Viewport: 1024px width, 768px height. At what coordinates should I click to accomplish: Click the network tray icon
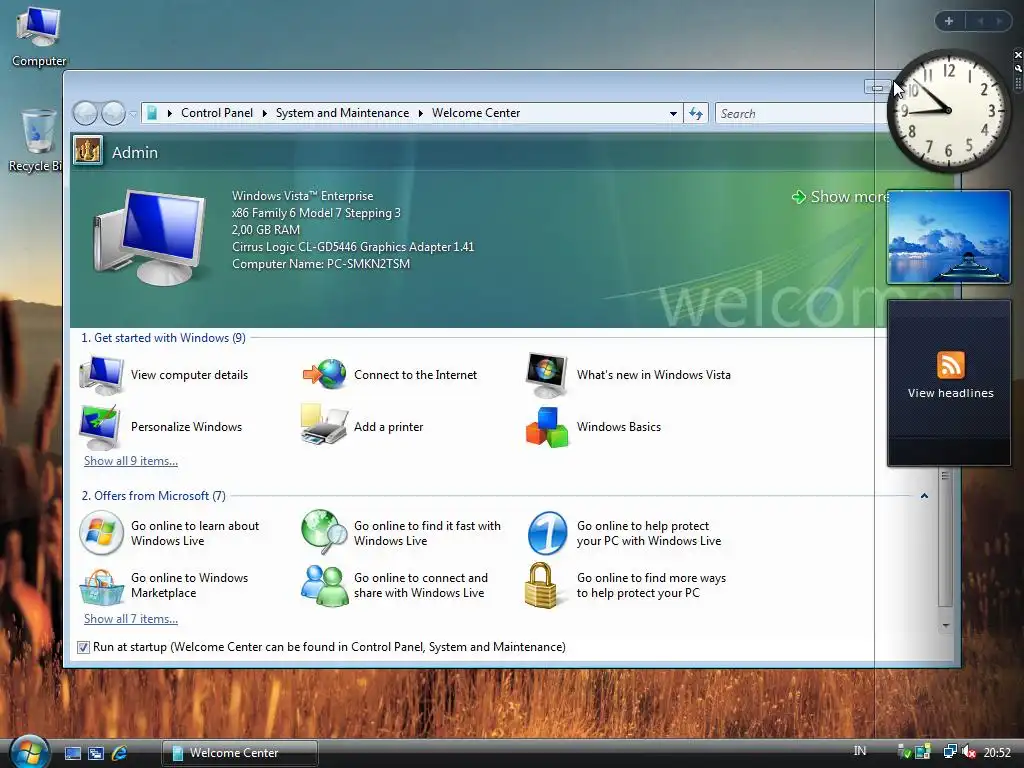tap(950, 752)
